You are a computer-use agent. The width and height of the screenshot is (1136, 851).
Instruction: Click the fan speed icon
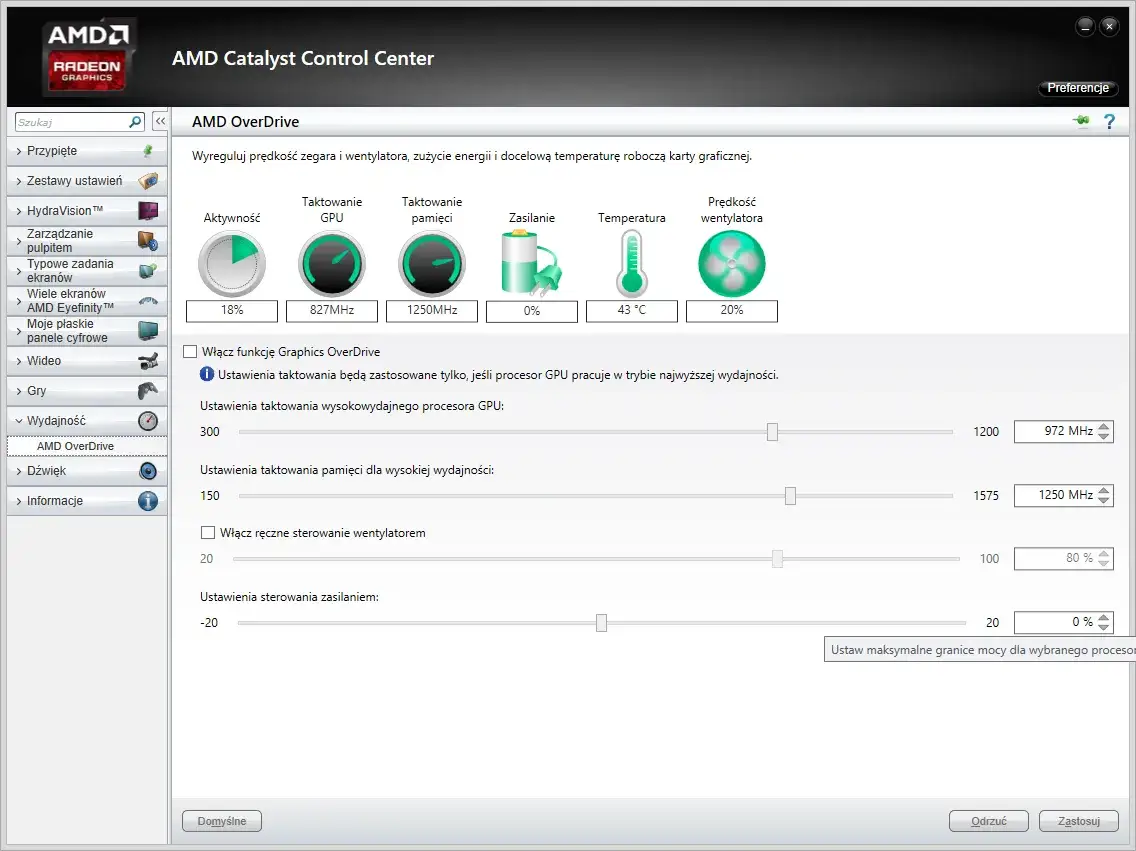[x=732, y=264]
